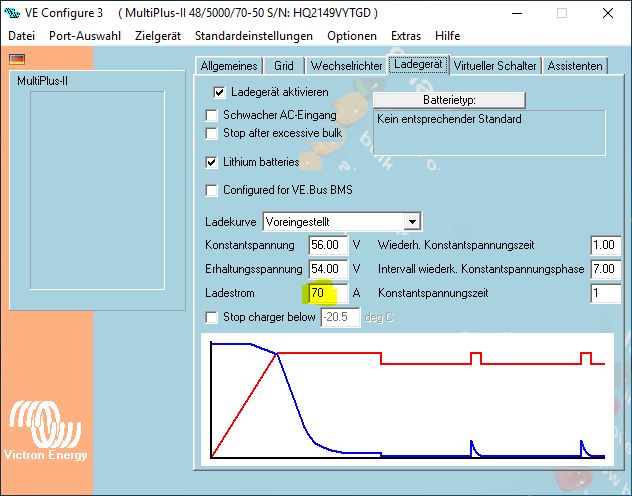Click the VE Configure app icon in title bar
632x496 pixels.
[x=12, y=13]
